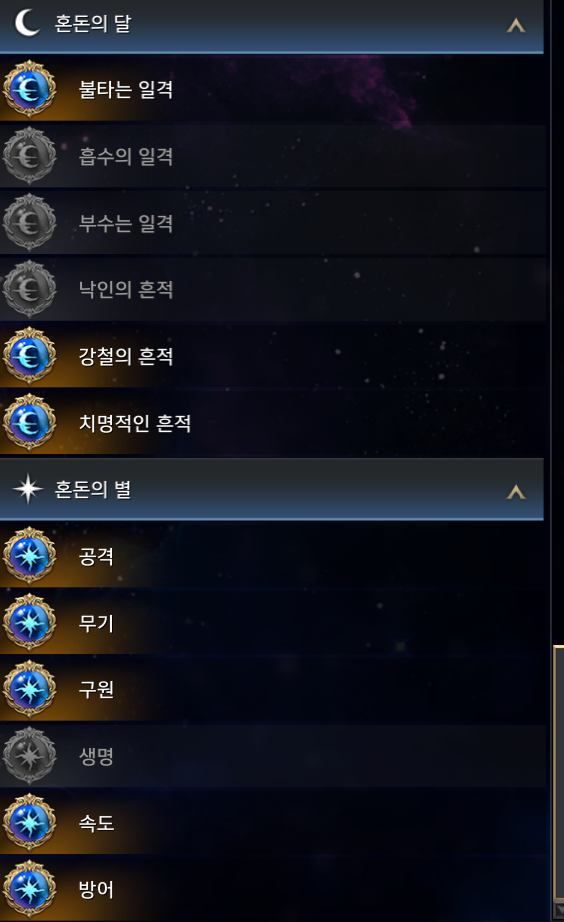Click the 강철의 흔적 blue moon icon
The height and width of the screenshot is (922, 564).
29,356
